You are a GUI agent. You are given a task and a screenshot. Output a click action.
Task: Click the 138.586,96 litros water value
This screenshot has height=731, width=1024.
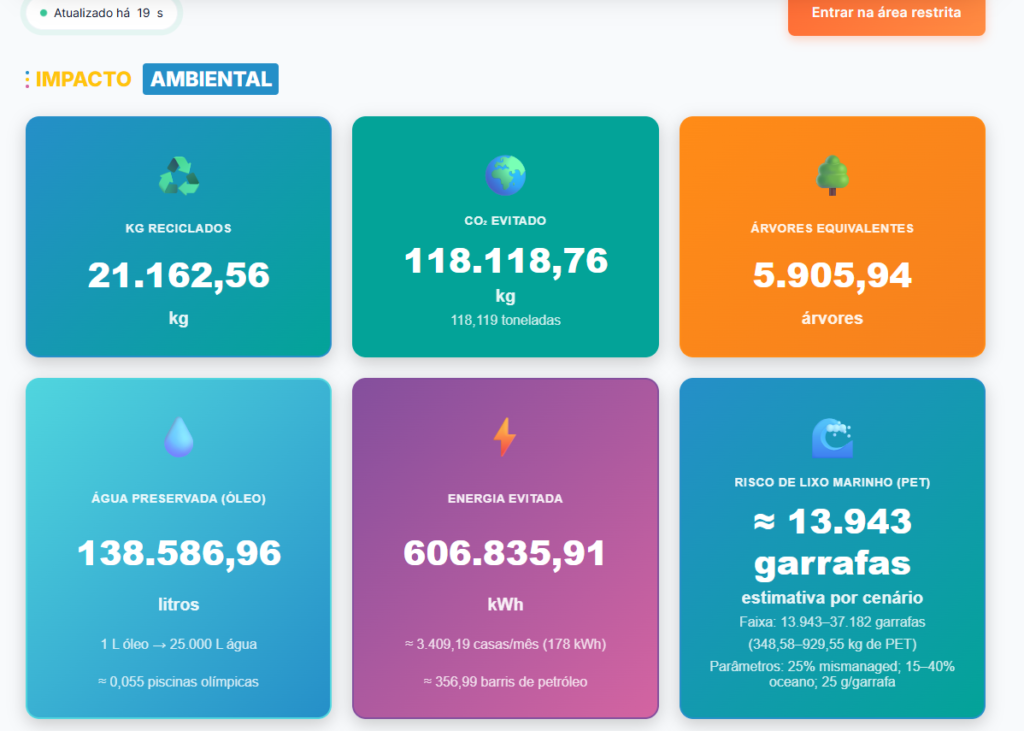point(178,553)
